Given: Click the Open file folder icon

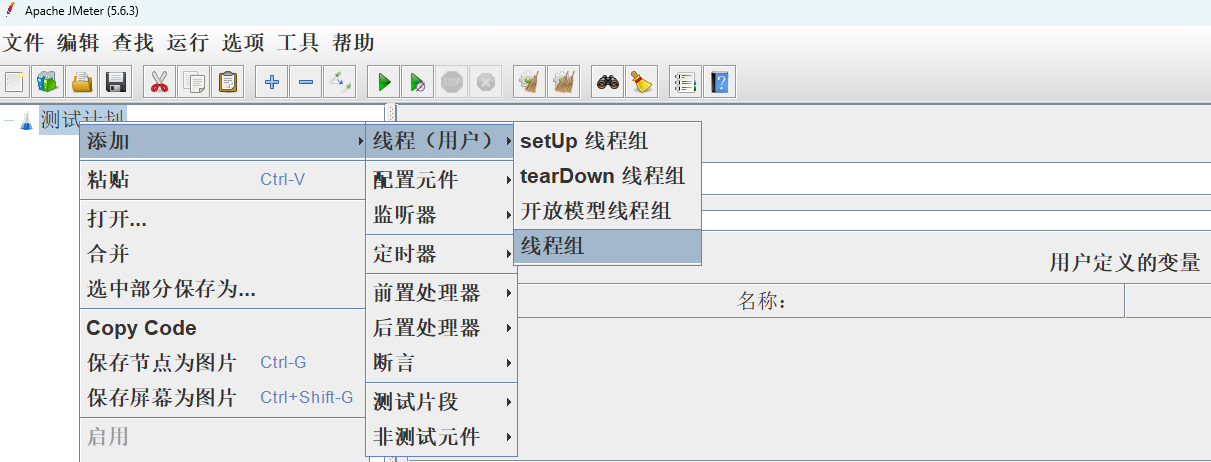Looking at the screenshot, I should (x=82, y=82).
